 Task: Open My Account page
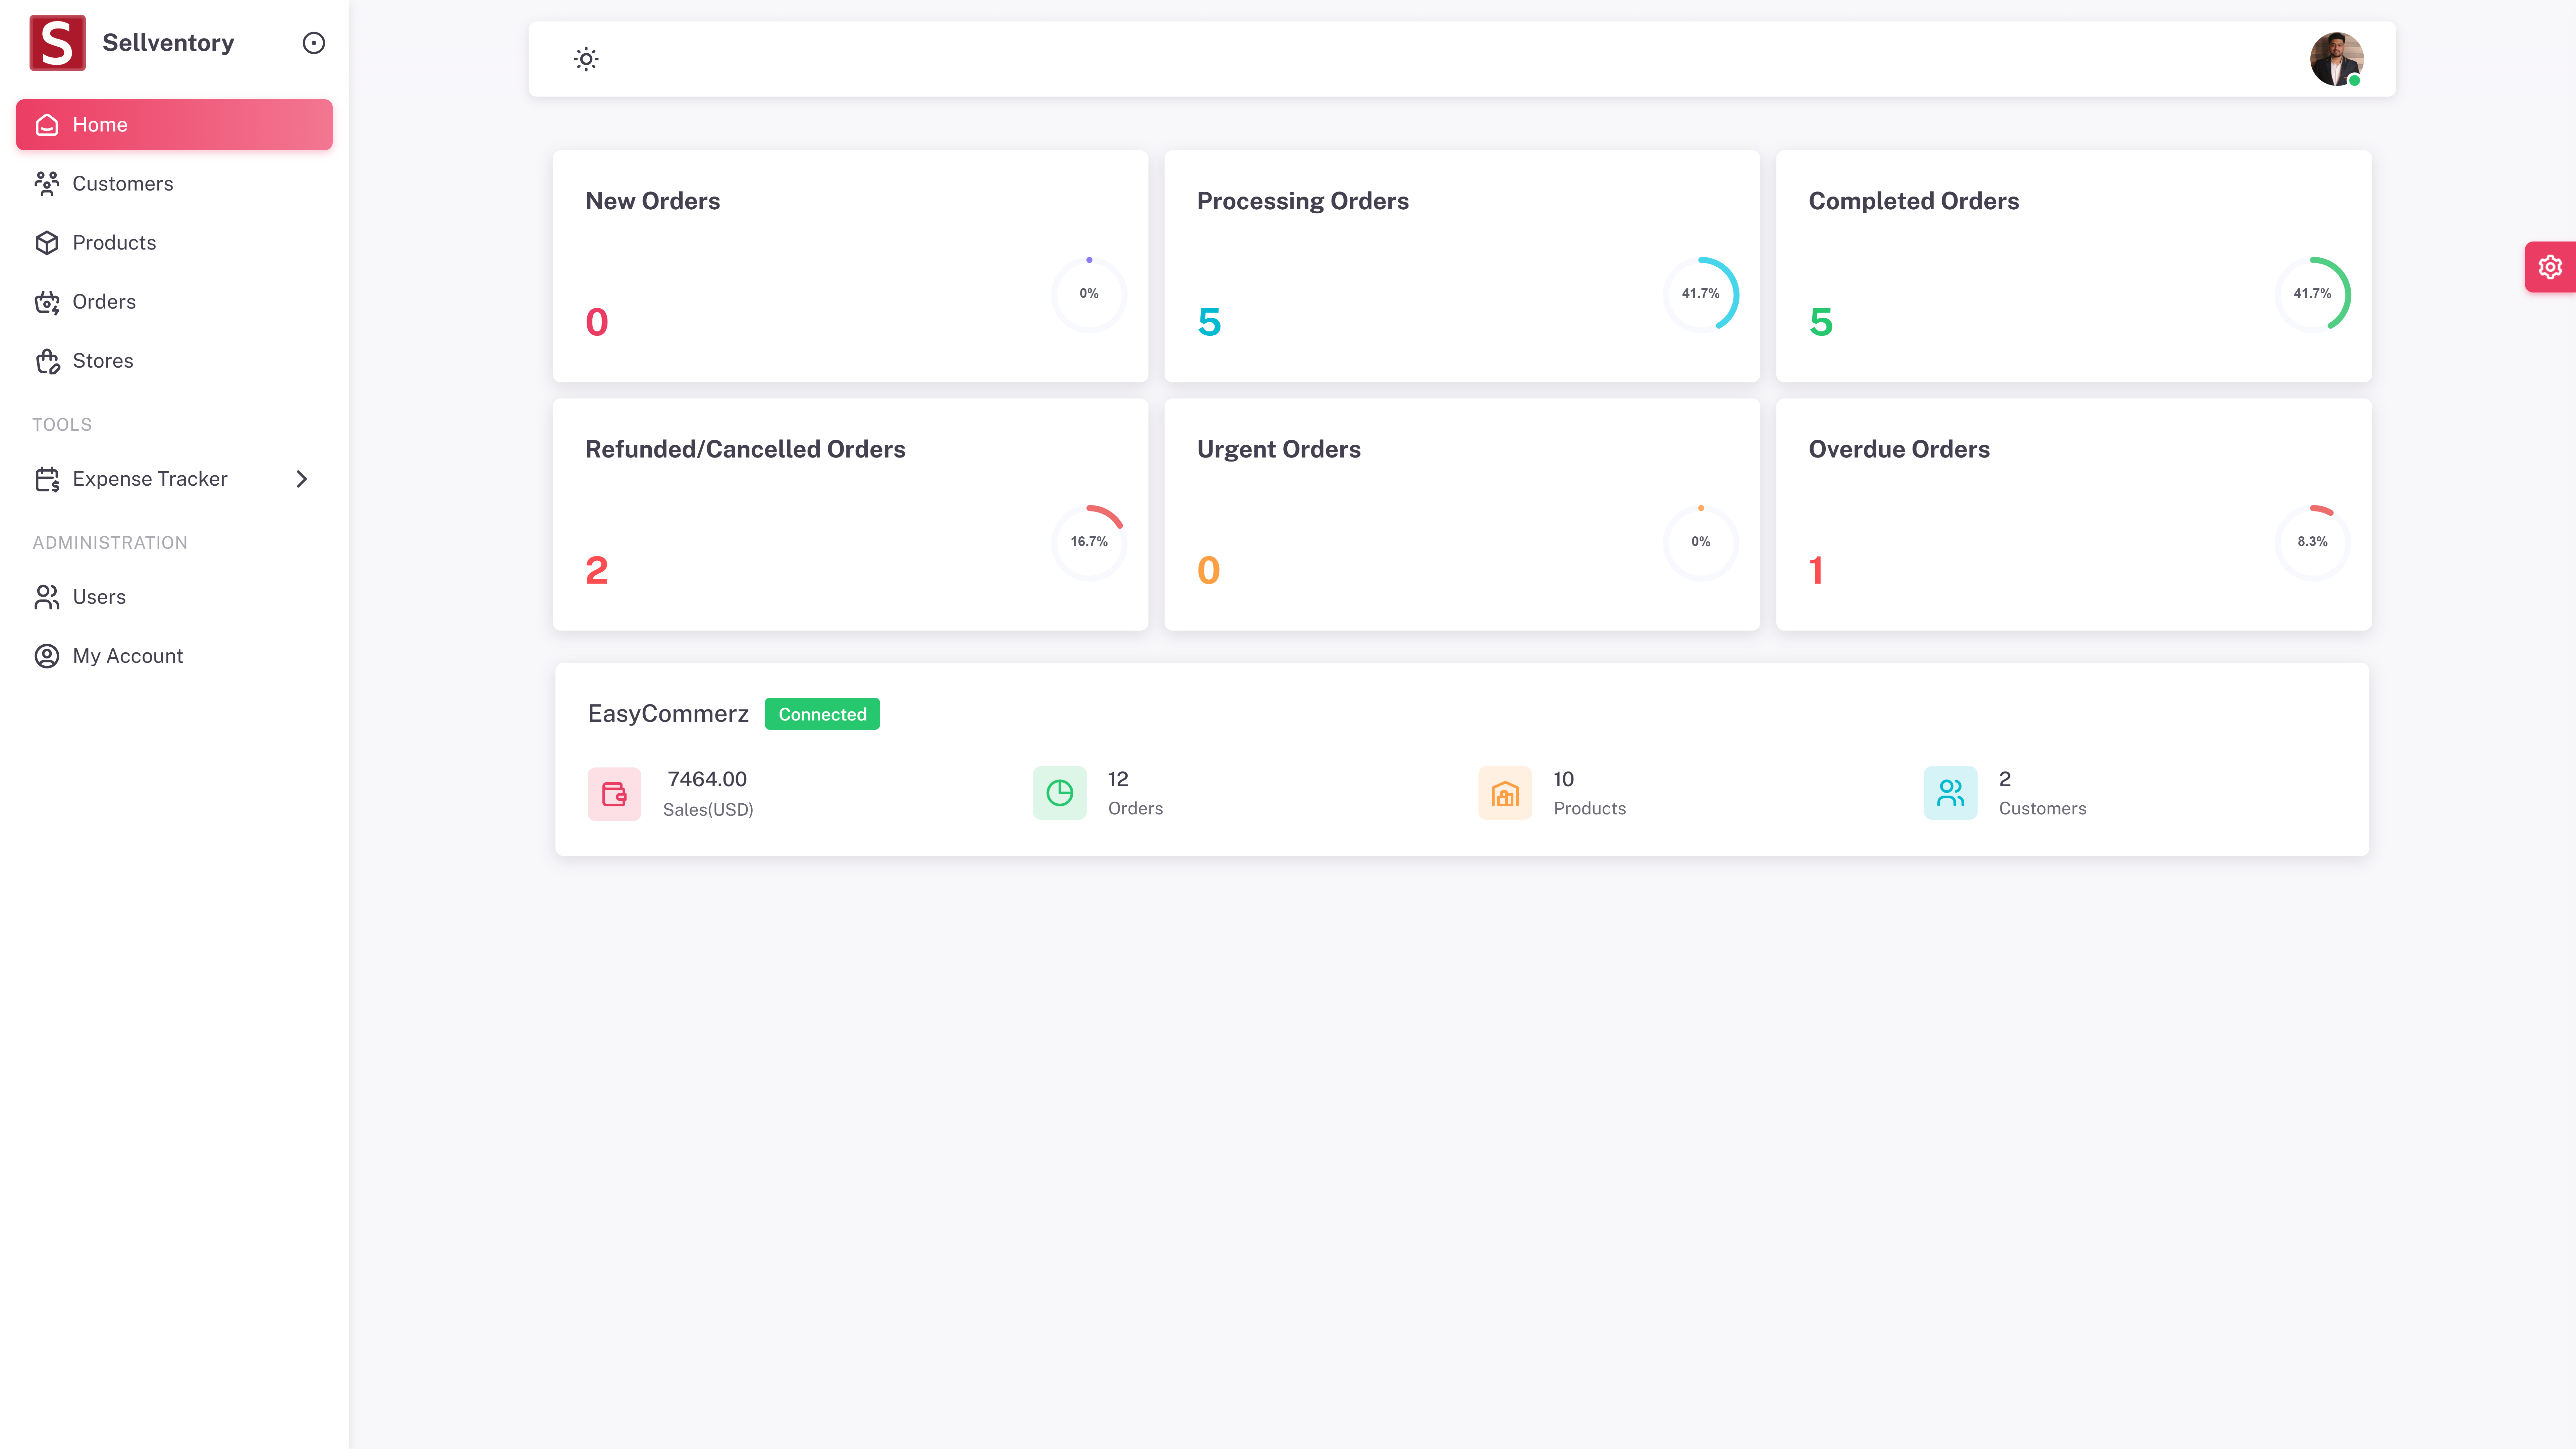tap(127, 656)
